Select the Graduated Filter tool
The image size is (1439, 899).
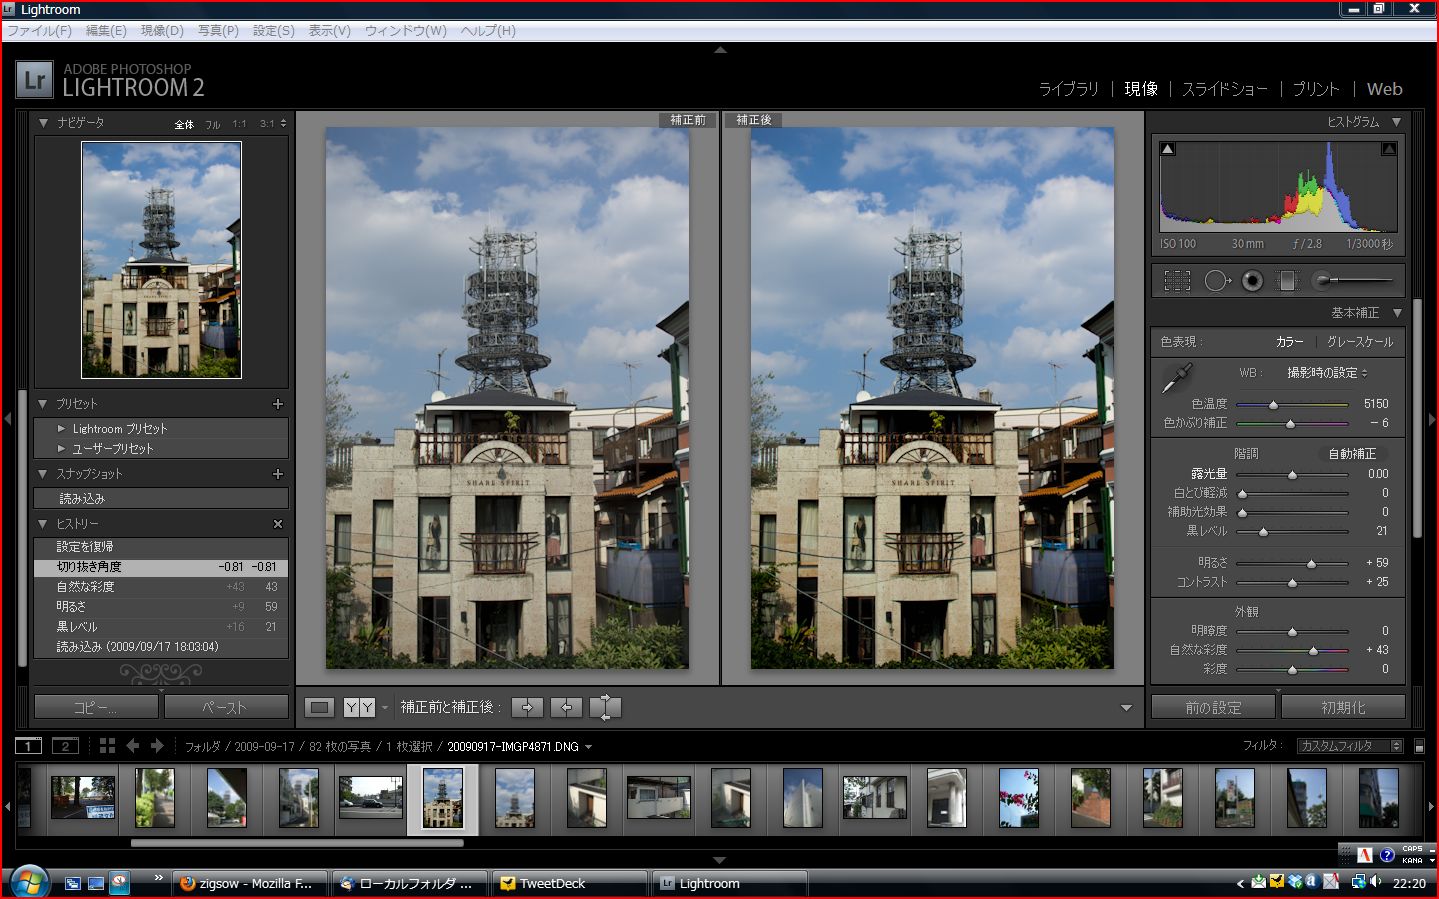click(1287, 281)
